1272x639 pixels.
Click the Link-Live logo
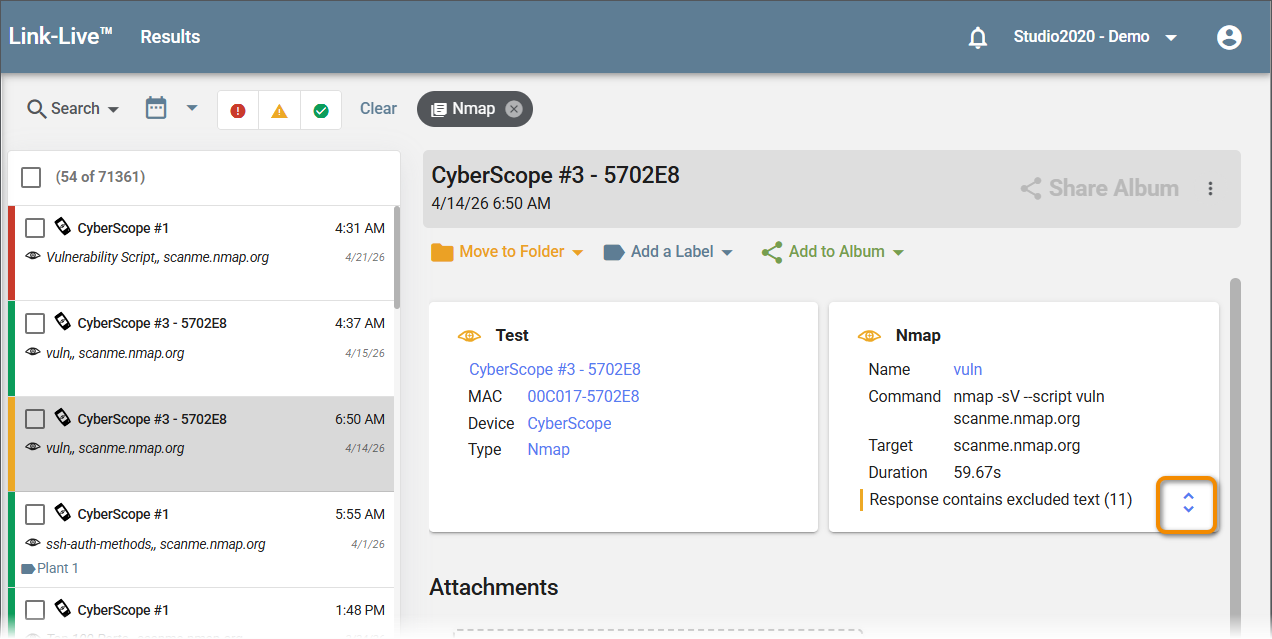coord(60,36)
